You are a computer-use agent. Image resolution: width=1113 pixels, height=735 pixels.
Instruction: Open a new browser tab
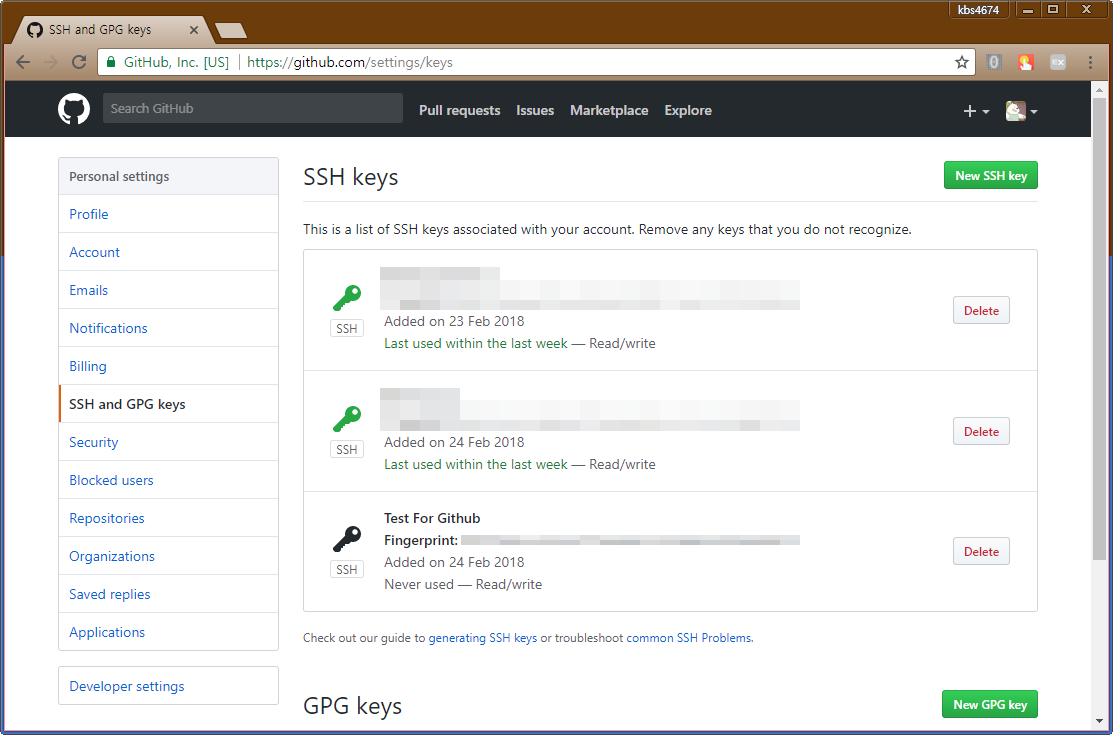click(231, 30)
